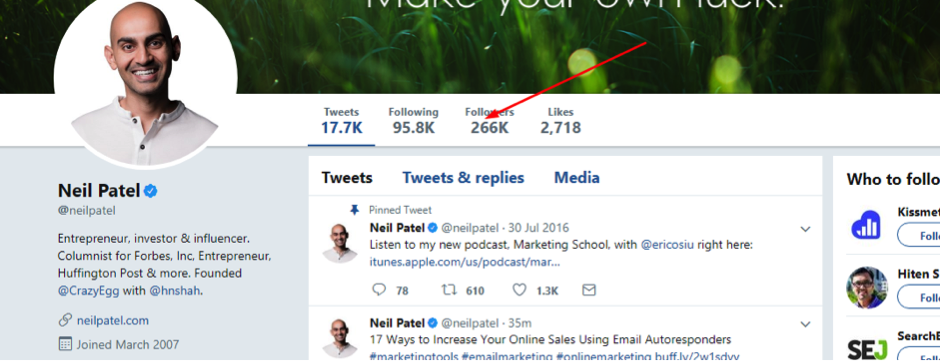The image size is (941, 361).
Task: Switch to the Media tab
Action: (577, 178)
